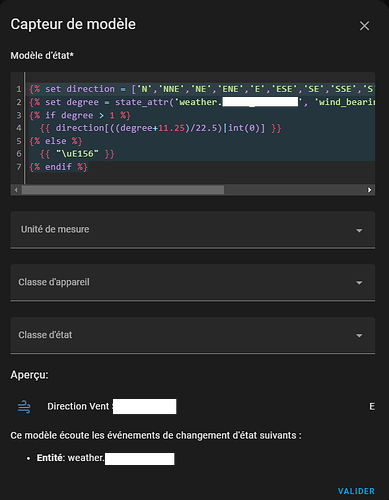The width and height of the screenshot is (389, 500).
Task: Click the horizontal scrollbar thumb in editor
Action: click(123, 190)
